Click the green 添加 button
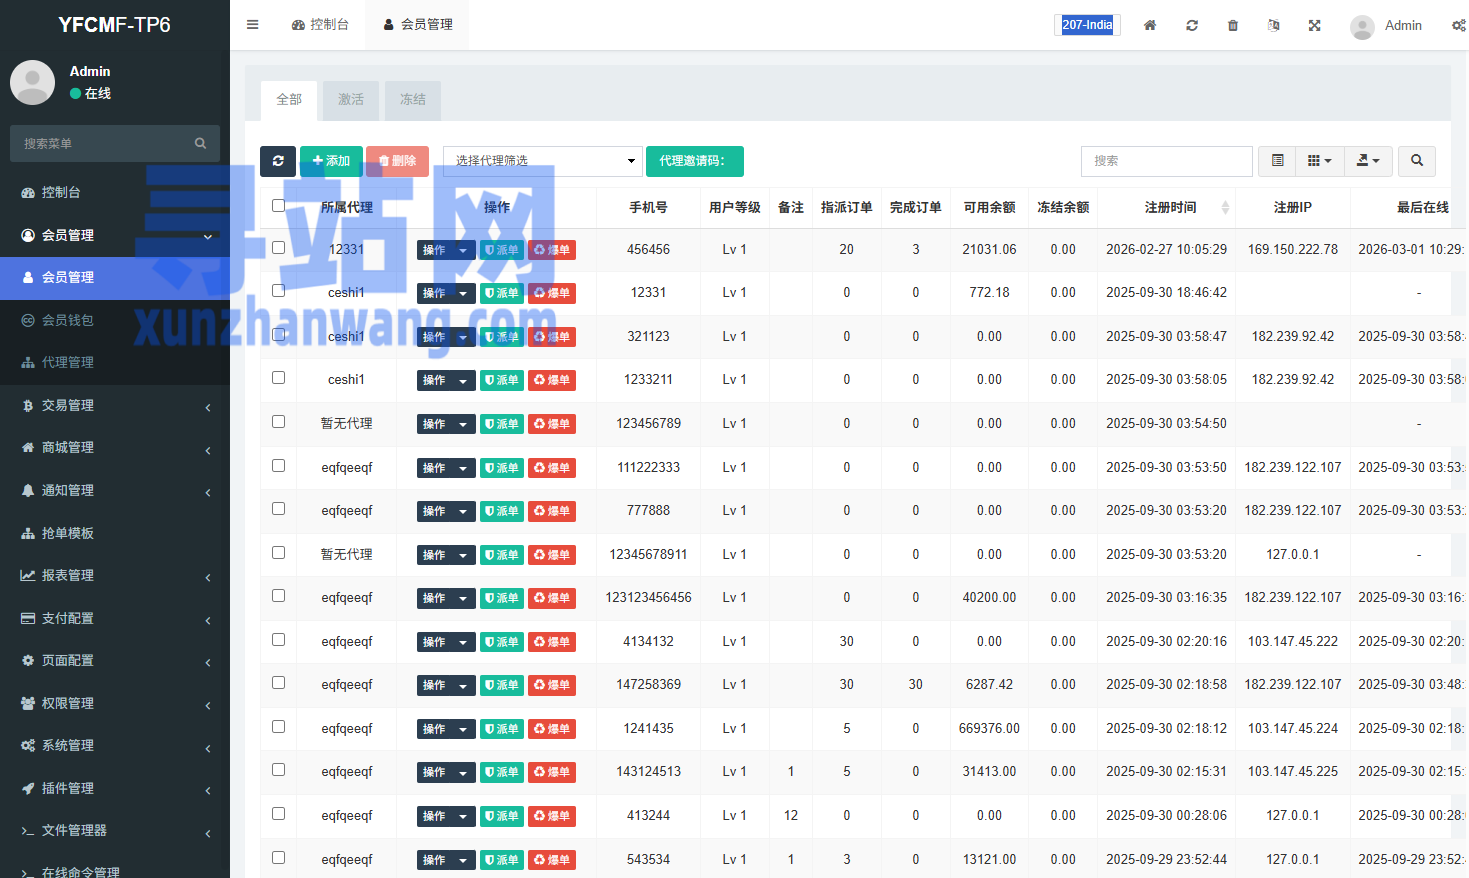The width and height of the screenshot is (1469, 878). click(x=331, y=161)
